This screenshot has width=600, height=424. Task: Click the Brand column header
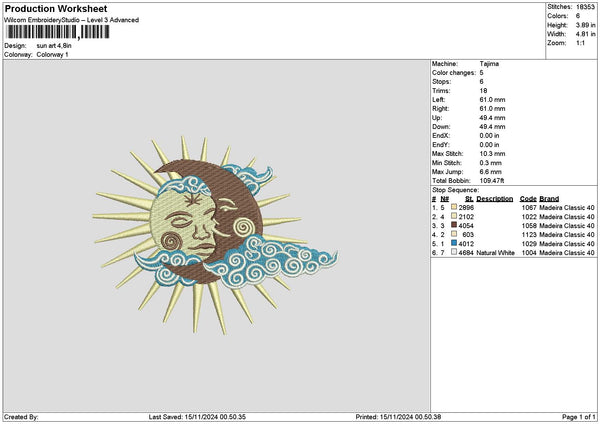pyautogui.click(x=550, y=199)
